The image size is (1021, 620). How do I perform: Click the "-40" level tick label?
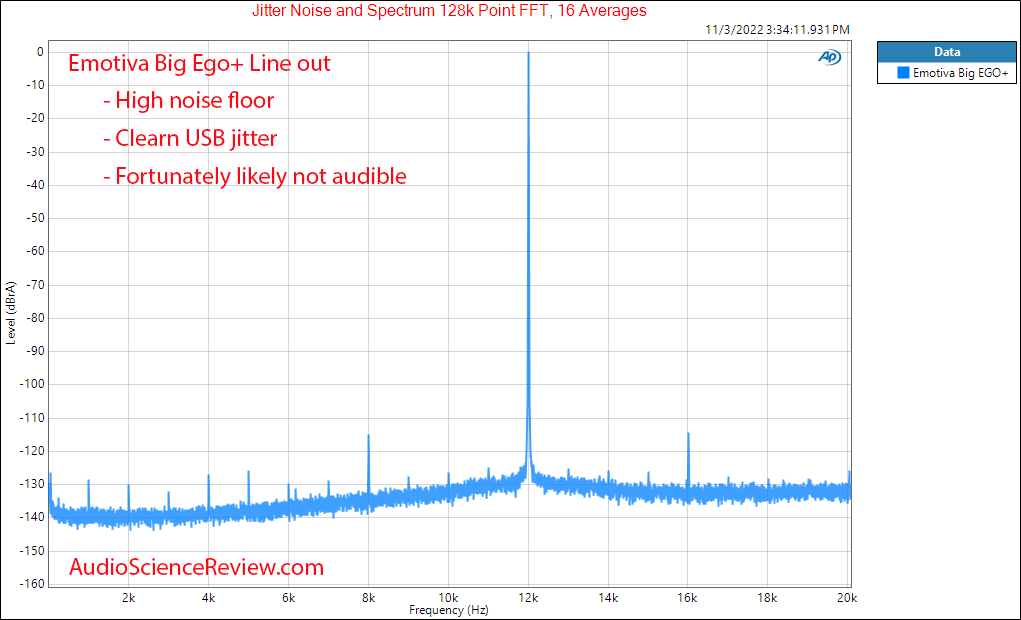tap(35, 185)
